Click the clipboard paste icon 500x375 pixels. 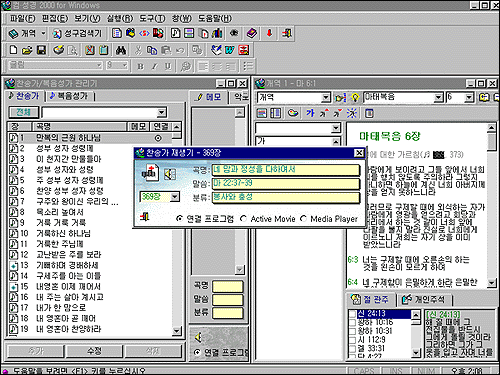[104, 50]
